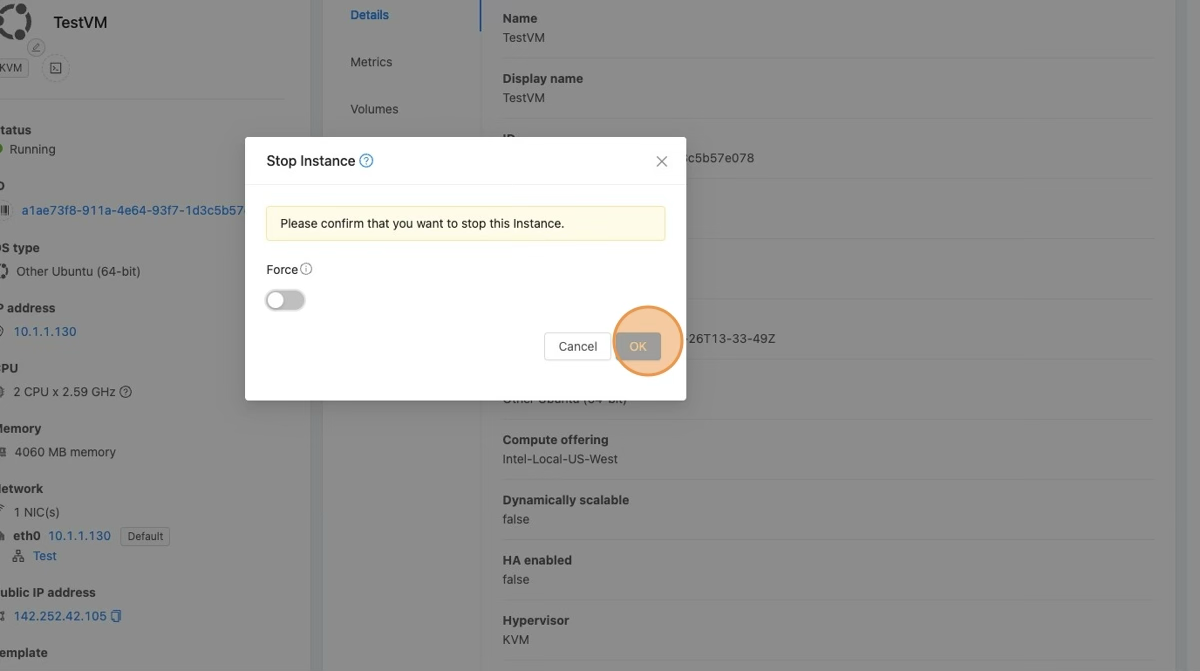The width and height of the screenshot is (1200, 671).
Task: Click the Force option info icon
Action: pos(307,269)
